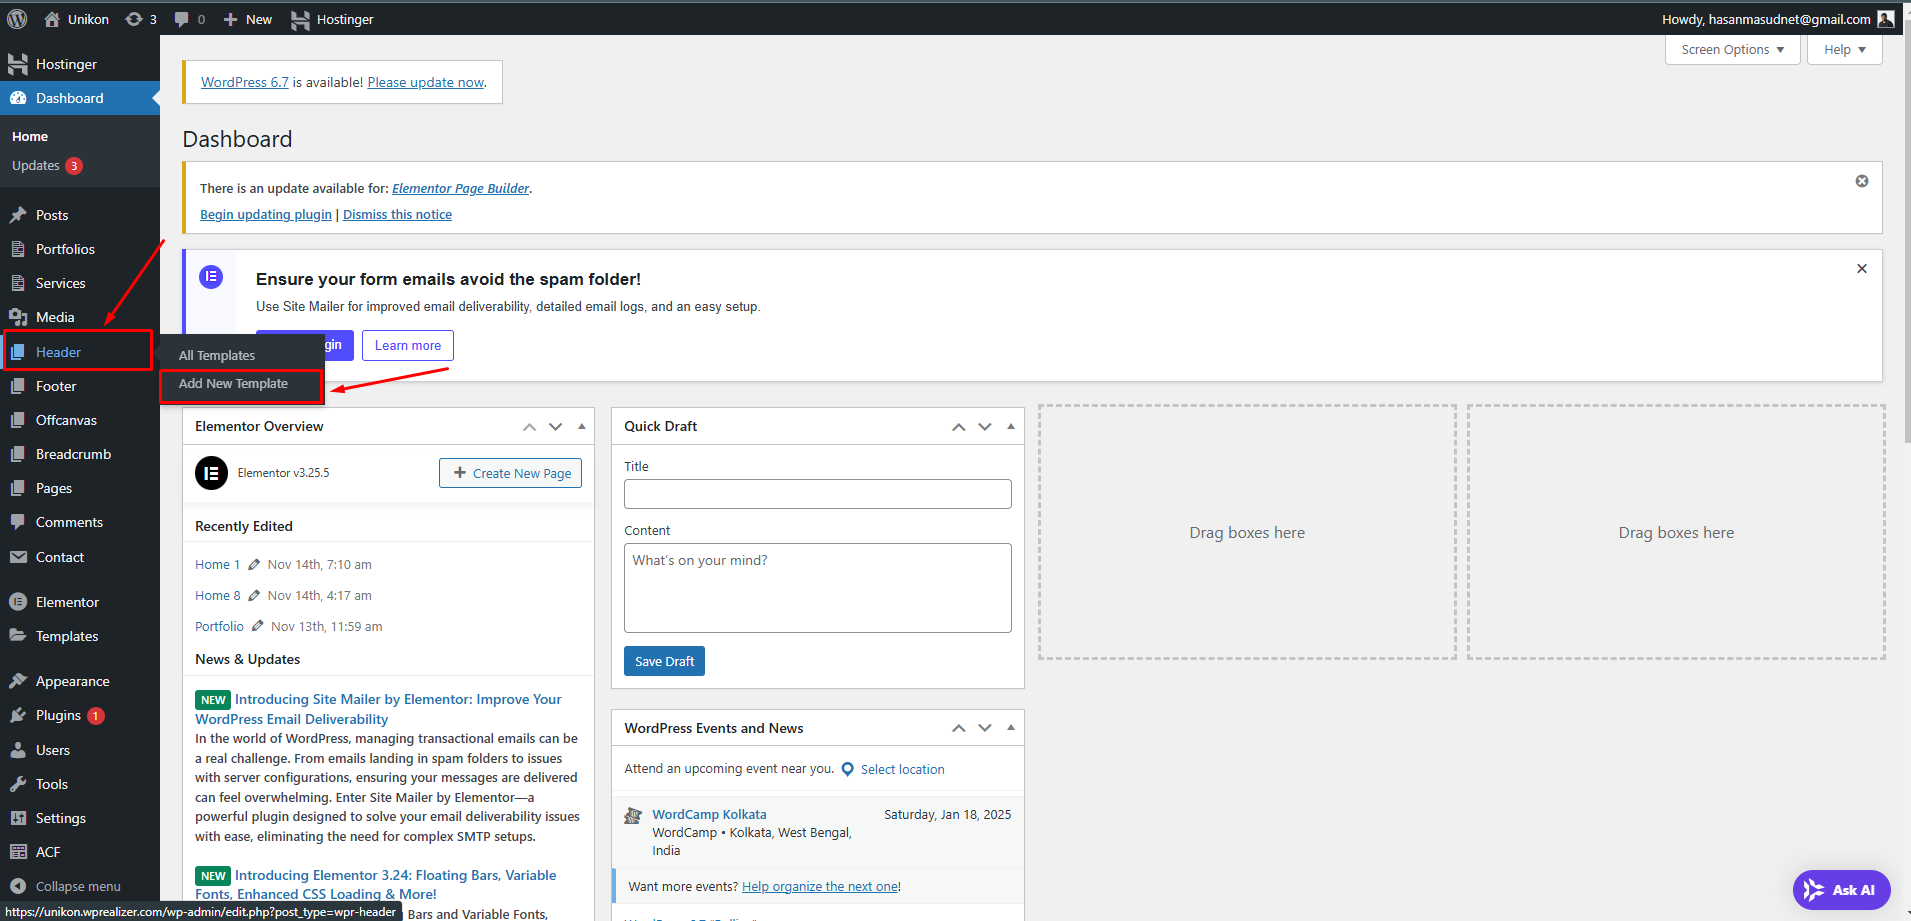Image resolution: width=1911 pixels, height=921 pixels.
Task: Select Add New Template submenu item
Action: tap(233, 384)
